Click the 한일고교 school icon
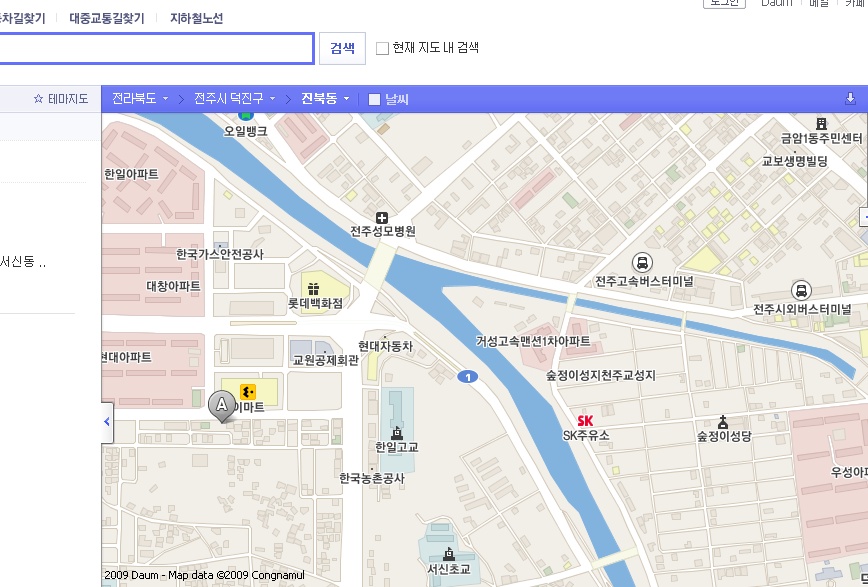The image size is (868, 587). pyautogui.click(x=397, y=432)
